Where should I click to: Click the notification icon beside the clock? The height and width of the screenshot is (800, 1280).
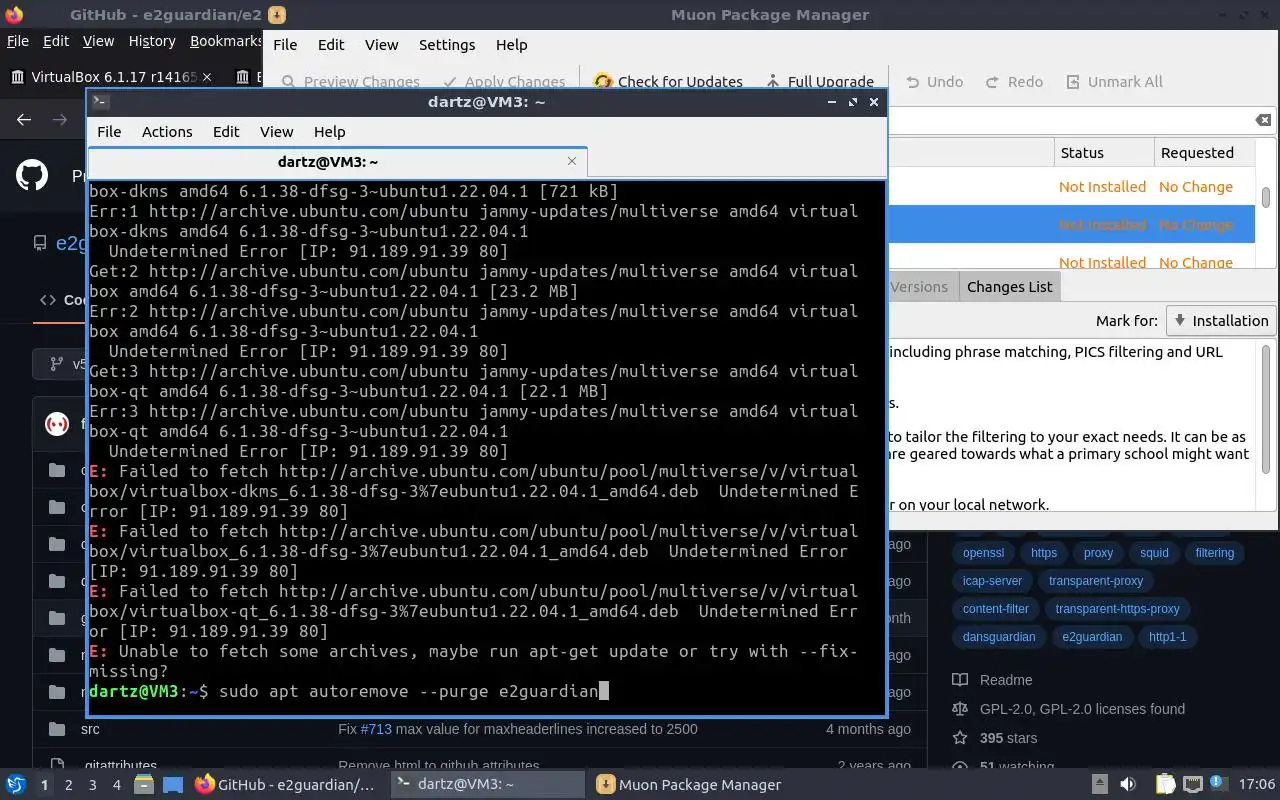pyautogui.click(x=1219, y=782)
